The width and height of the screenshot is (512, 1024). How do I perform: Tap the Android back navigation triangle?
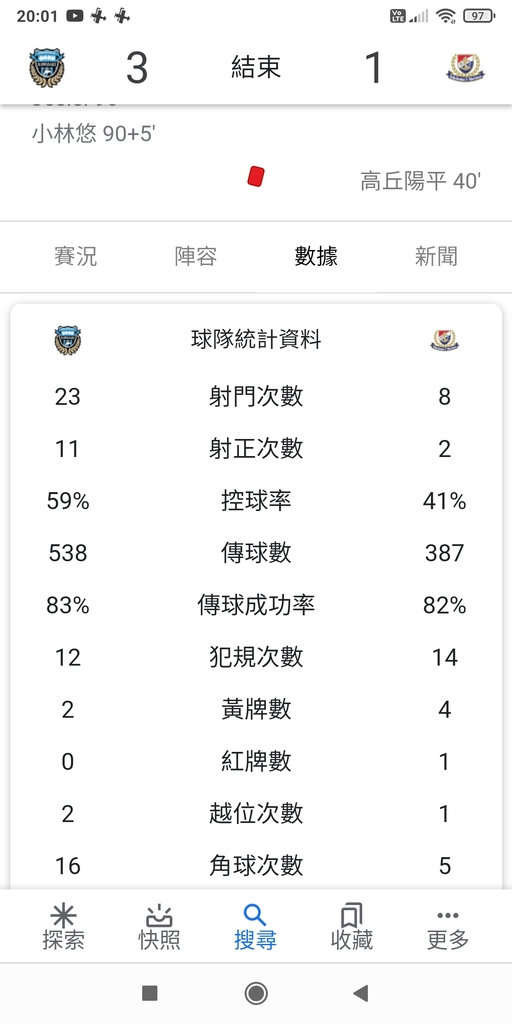pyautogui.click(x=360, y=993)
